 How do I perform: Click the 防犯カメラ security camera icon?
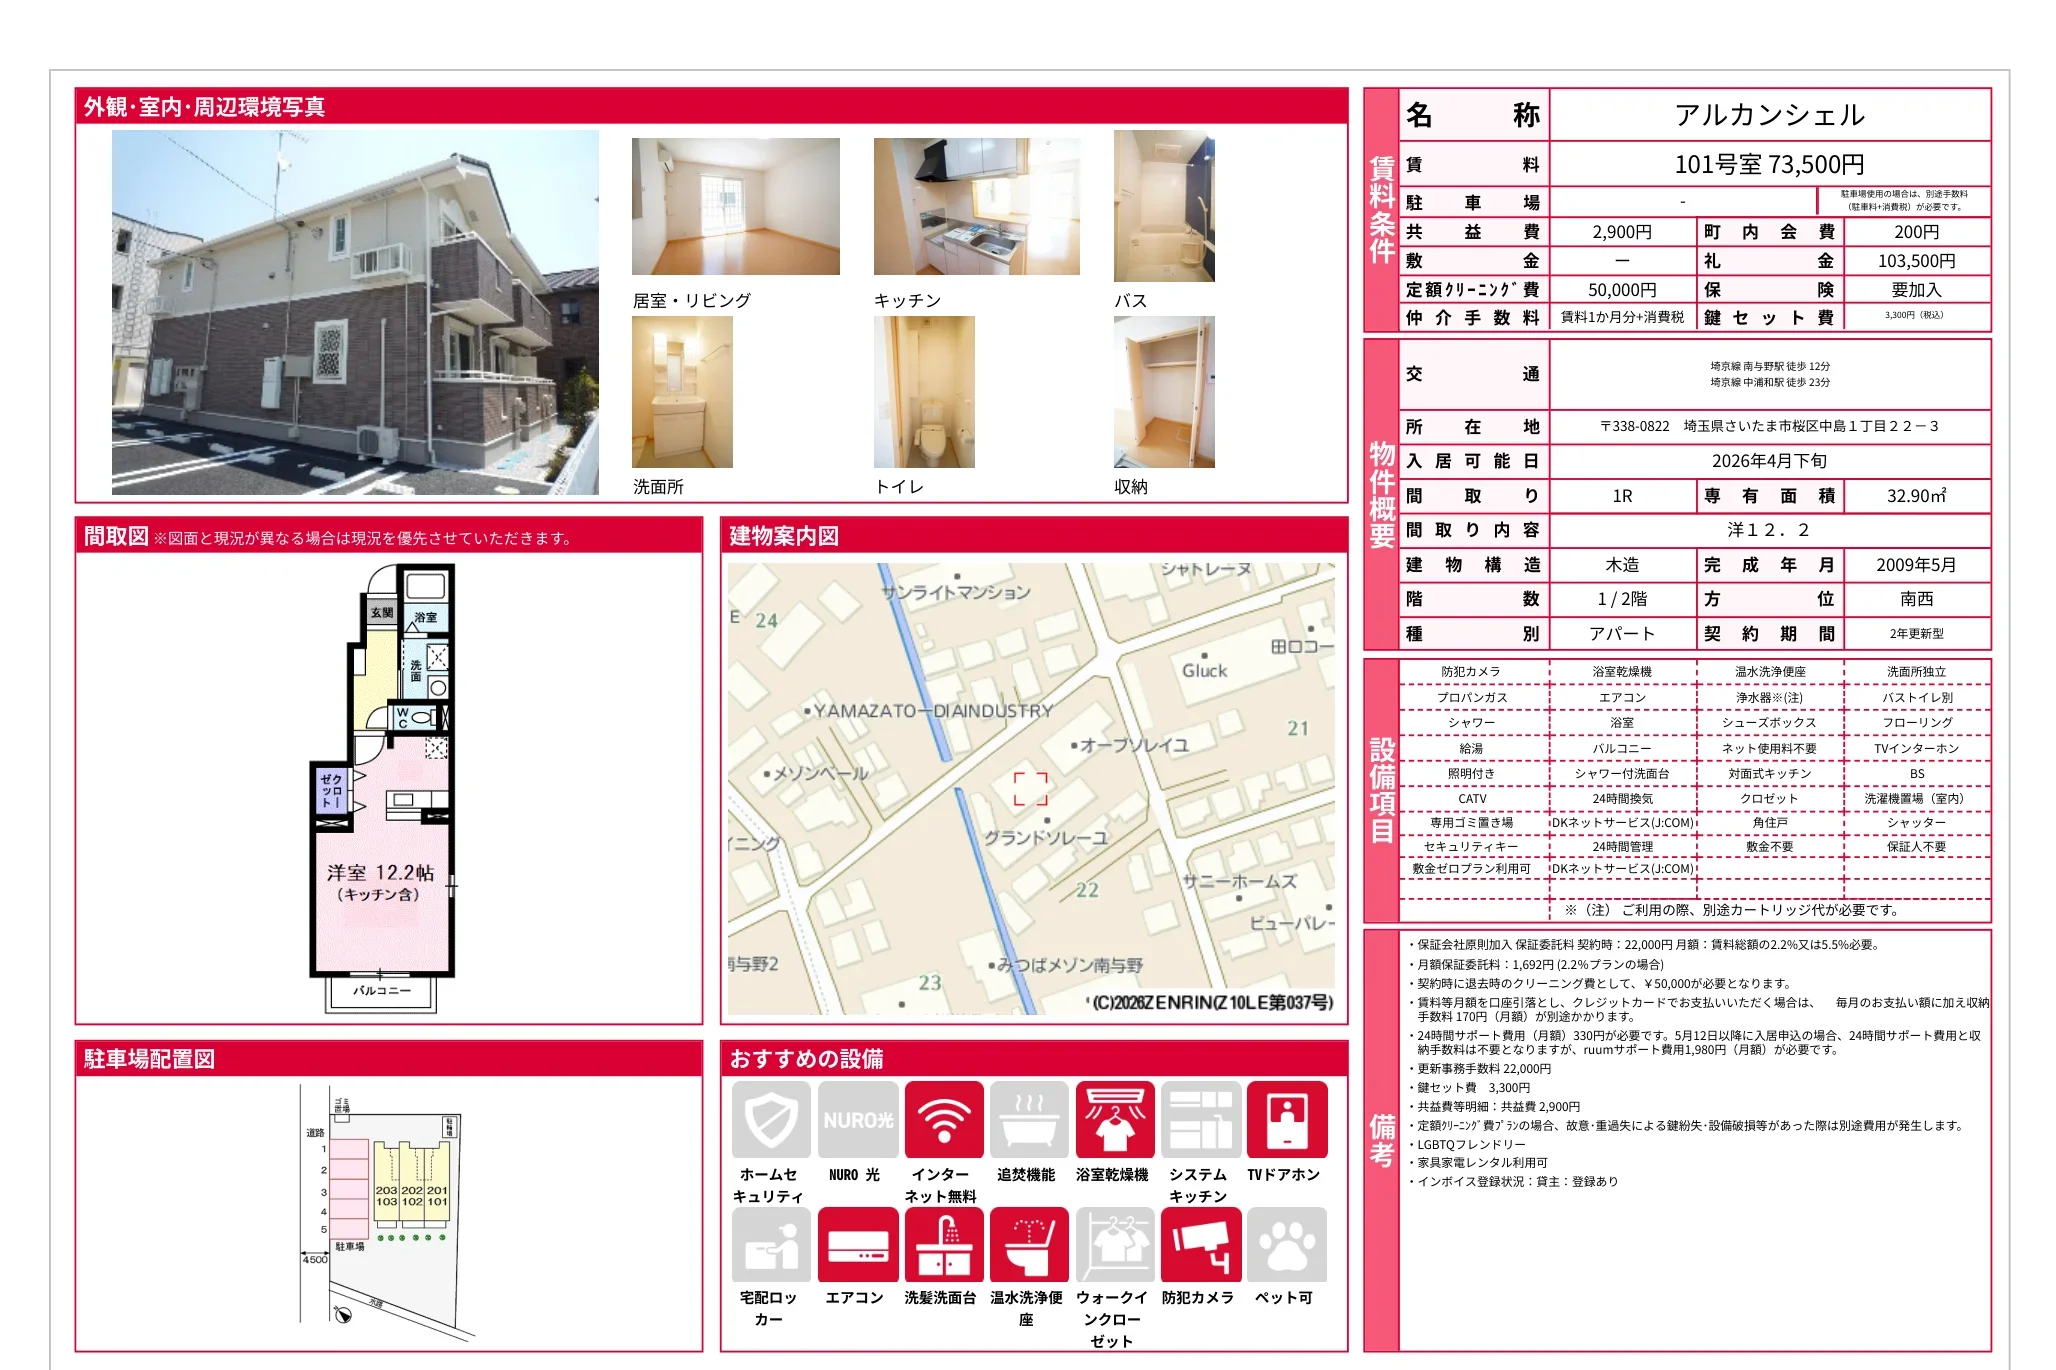coord(1201,1244)
